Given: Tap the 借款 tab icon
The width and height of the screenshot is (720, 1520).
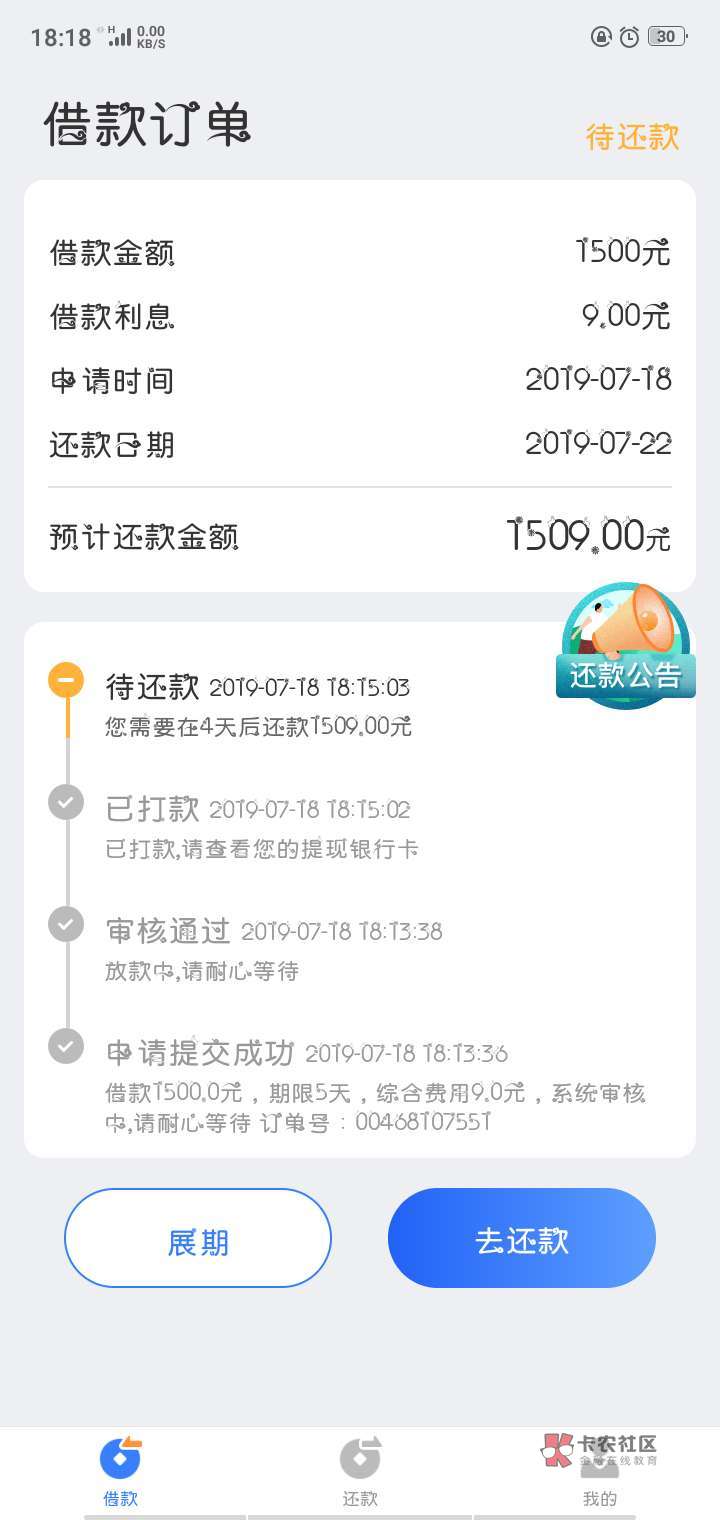Looking at the screenshot, I should tap(120, 1458).
